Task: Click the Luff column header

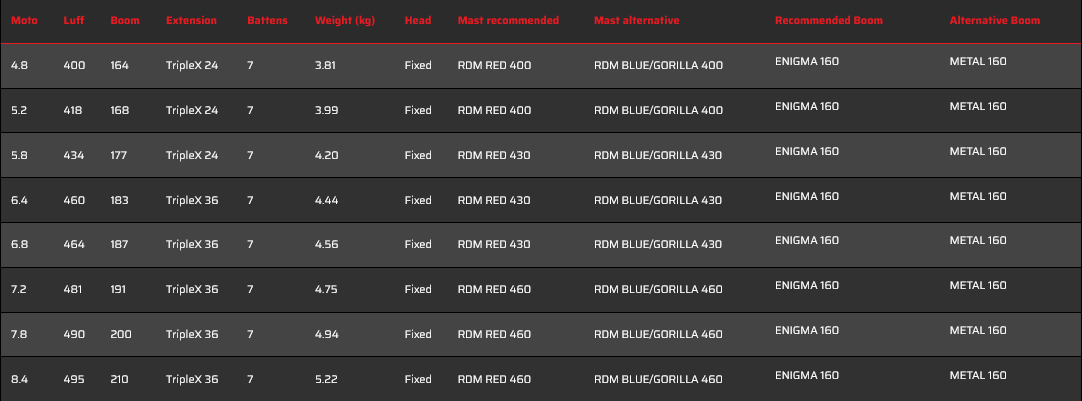Action: (x=74, y=20)
